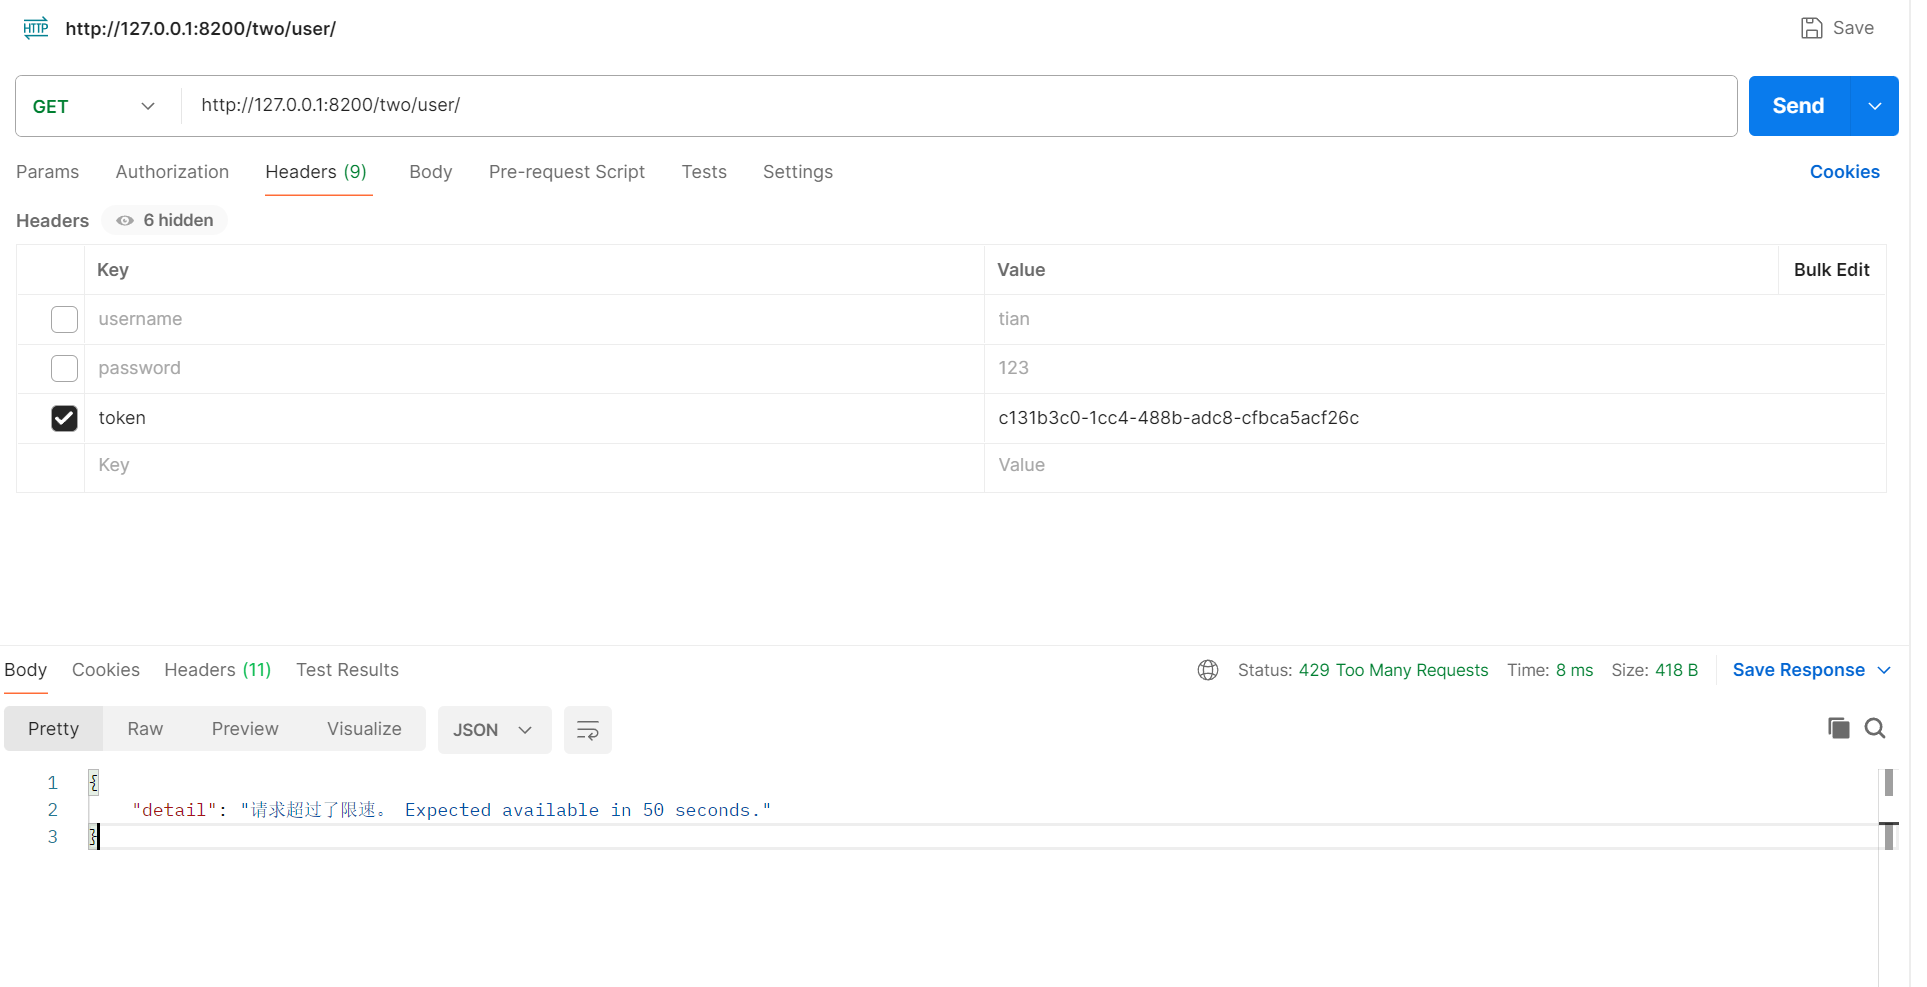The image size is (1927, 987).
Task: Click the response body scrollbar thumb
Action: pos(1888,782)
